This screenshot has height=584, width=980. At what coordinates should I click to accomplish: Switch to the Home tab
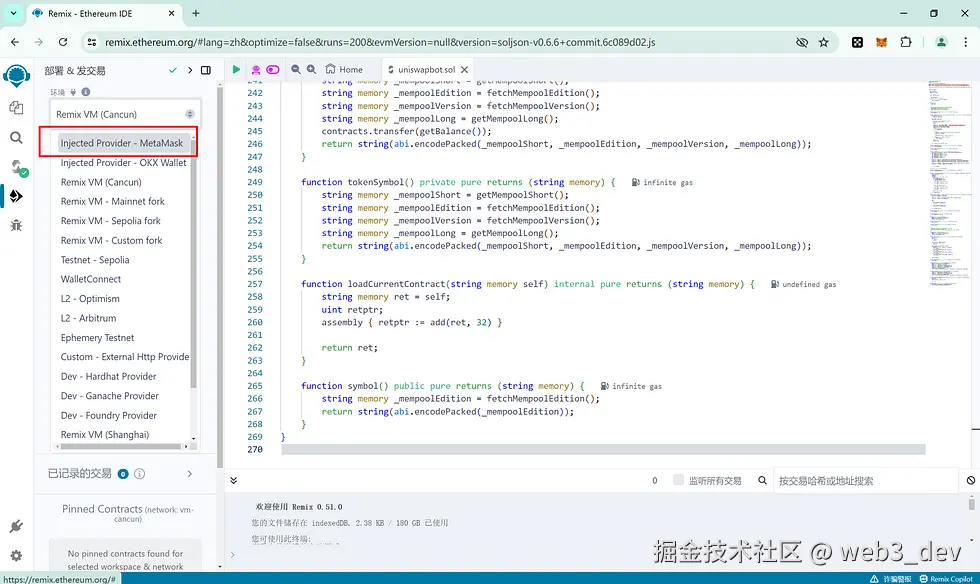[x=344, y=69]
